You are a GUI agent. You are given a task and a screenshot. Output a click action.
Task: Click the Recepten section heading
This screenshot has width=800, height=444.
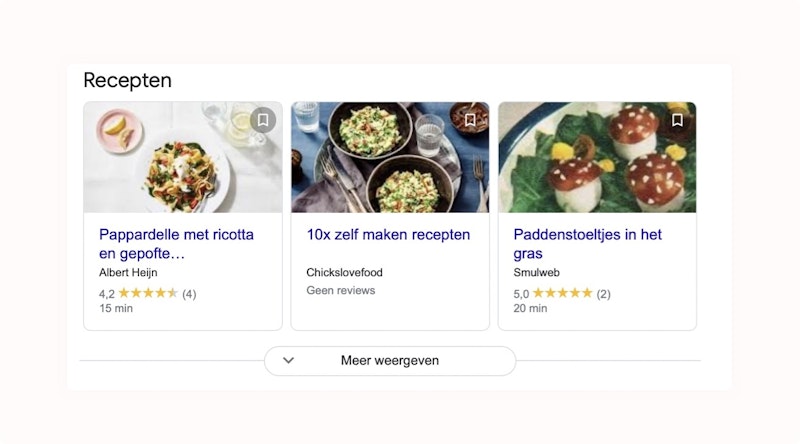click(127, 80)
